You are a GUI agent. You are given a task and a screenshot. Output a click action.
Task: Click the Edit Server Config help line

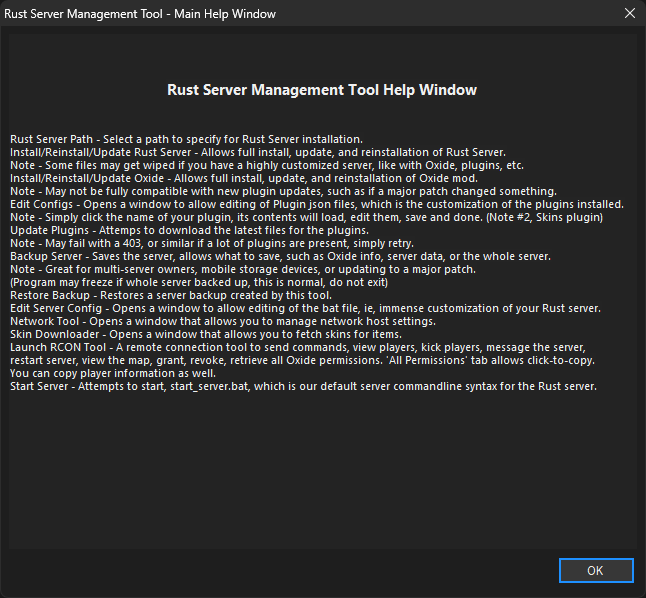[x=306, y=307]
